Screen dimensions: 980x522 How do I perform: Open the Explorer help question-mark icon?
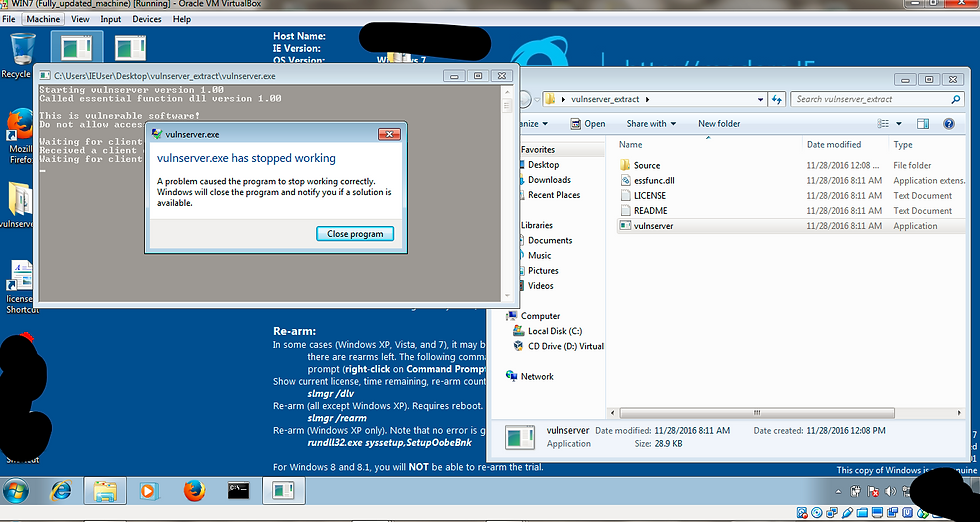tap(948, 124)
